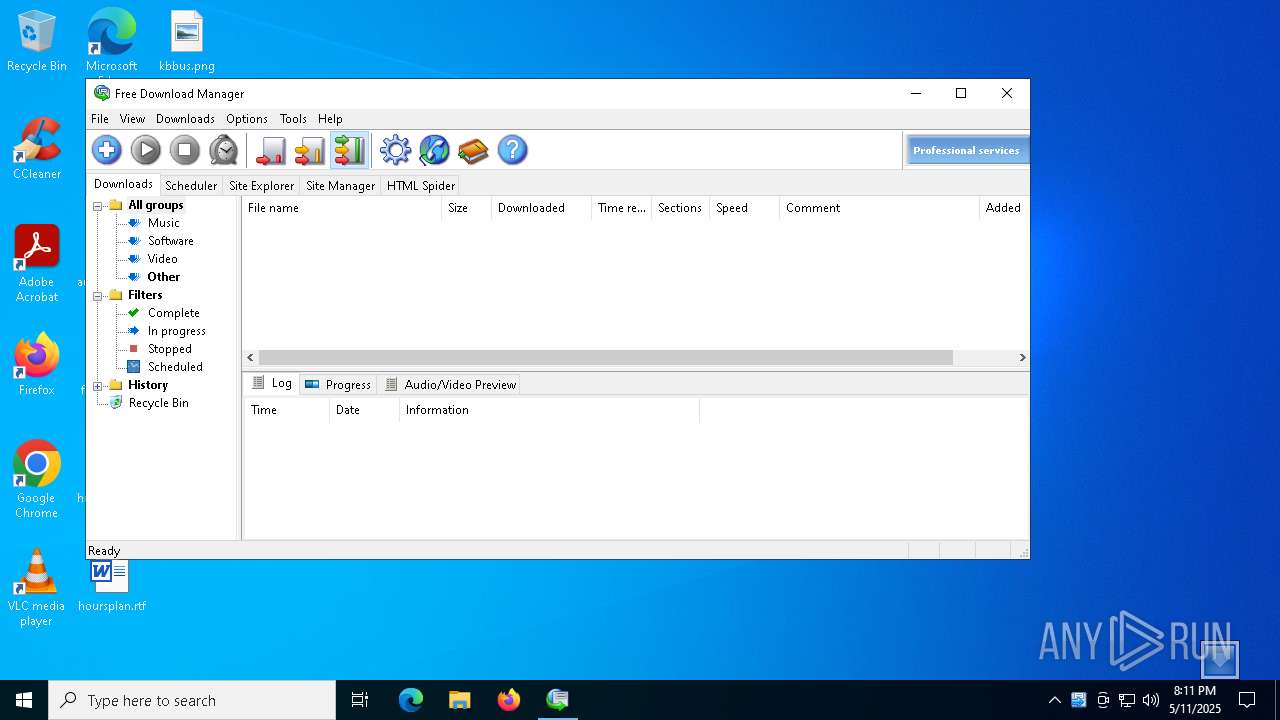Open Microsoft Edge from the taskbar
Image resolution: width=1280 pixels, height=720 pixels.
[x=411, y=700]
